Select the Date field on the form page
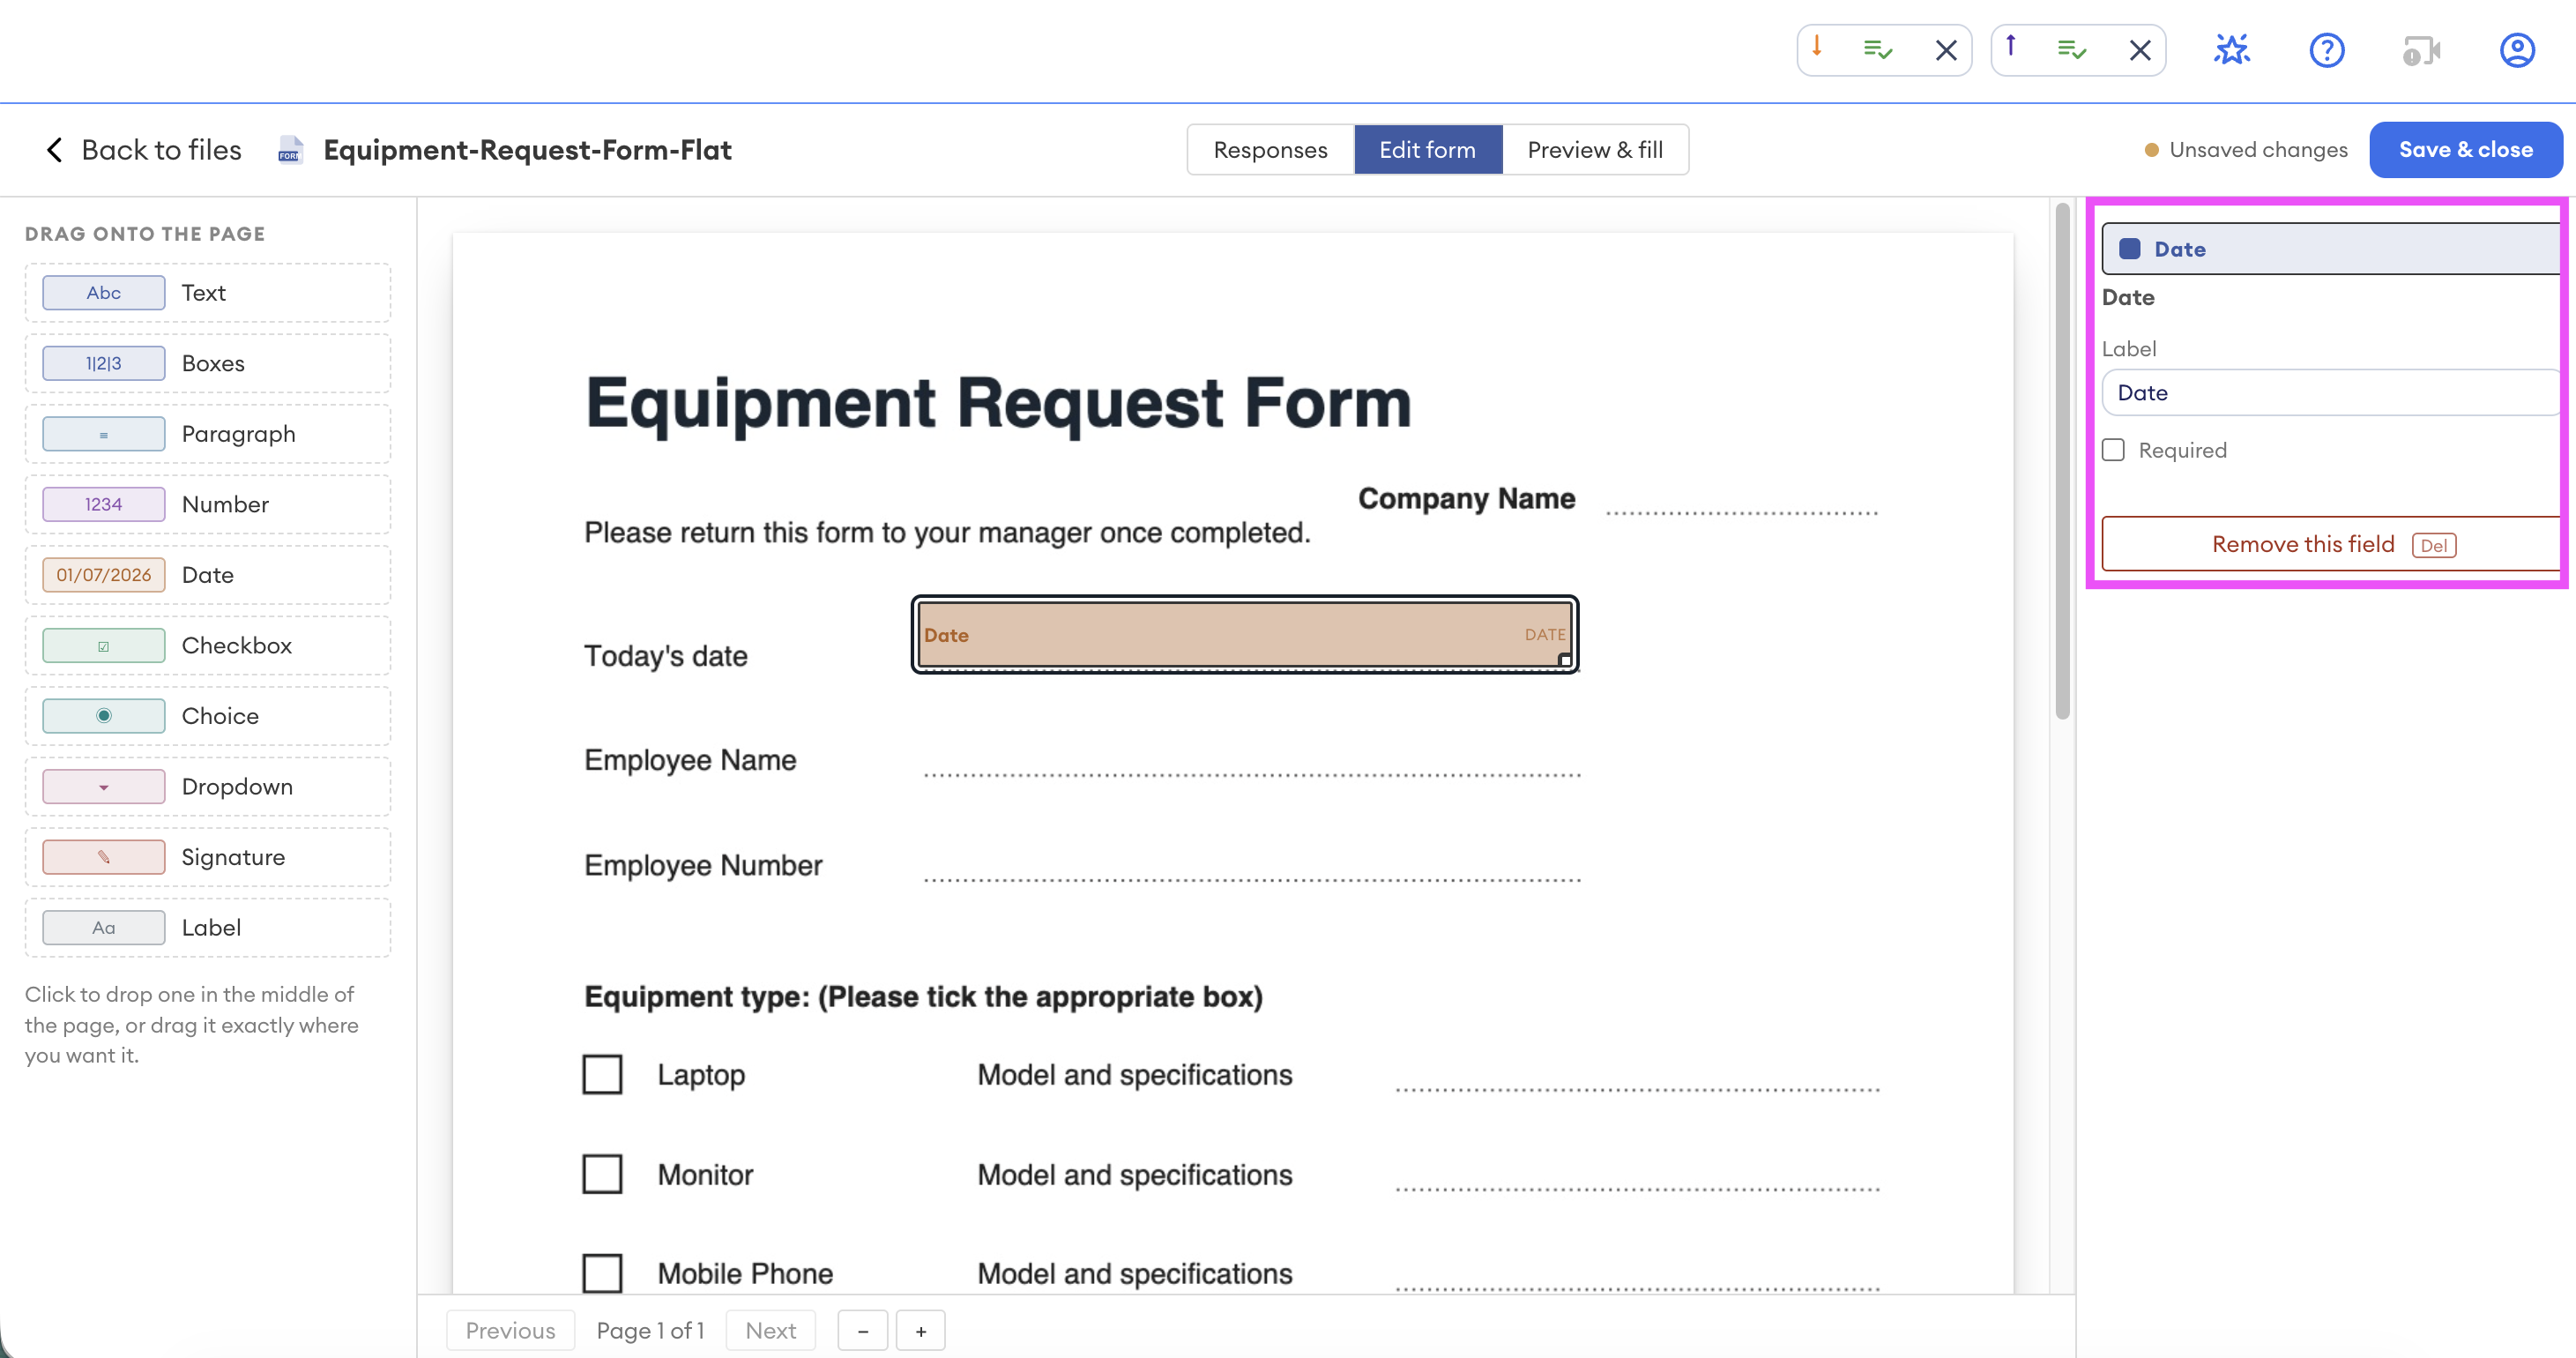2576x1358 pixels. click(x=1245, y=635)
